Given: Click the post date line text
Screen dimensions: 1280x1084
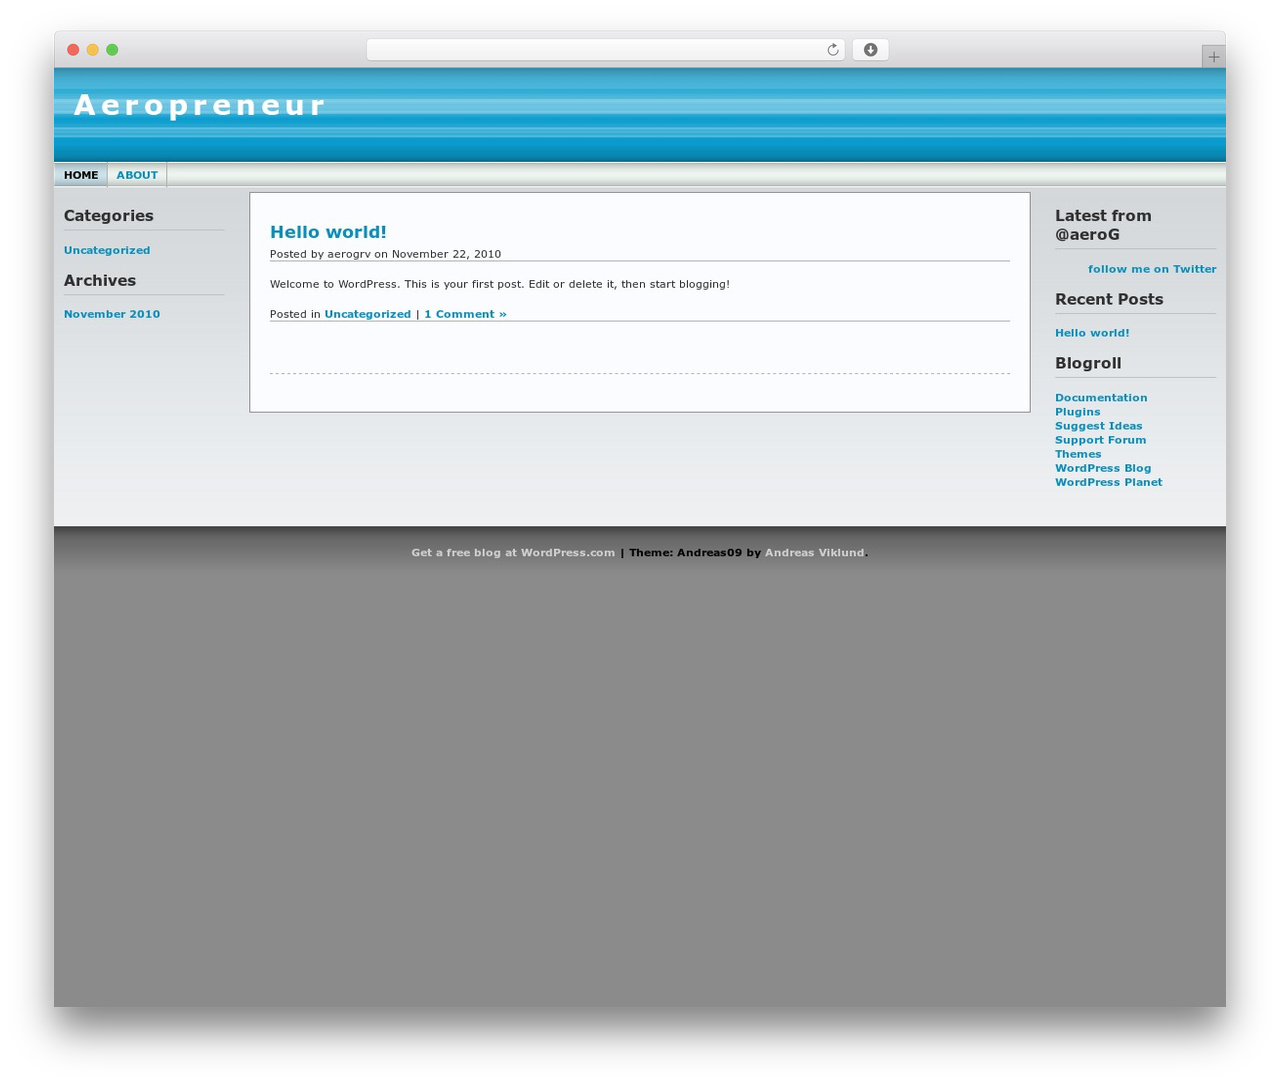Looking at the screenshot, I should 385,254.
